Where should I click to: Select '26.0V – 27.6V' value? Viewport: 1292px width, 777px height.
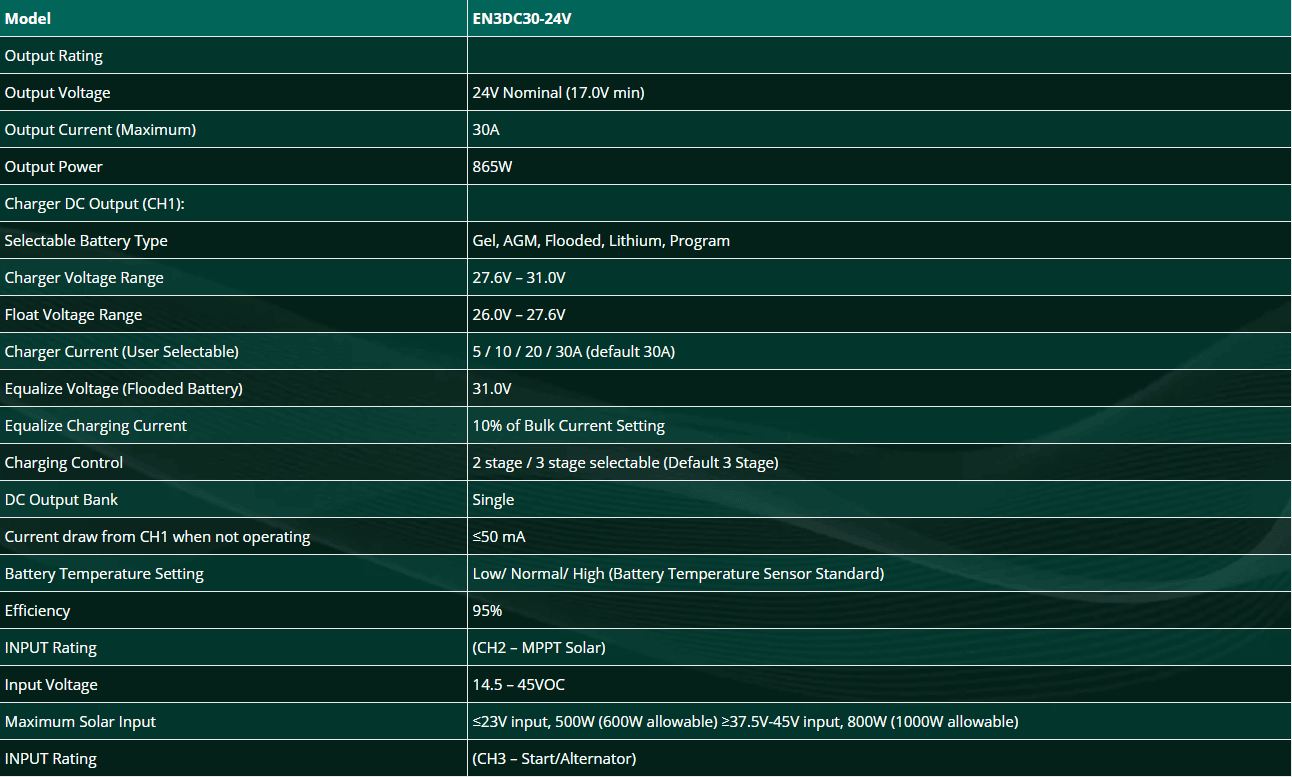tap(519, 315)
